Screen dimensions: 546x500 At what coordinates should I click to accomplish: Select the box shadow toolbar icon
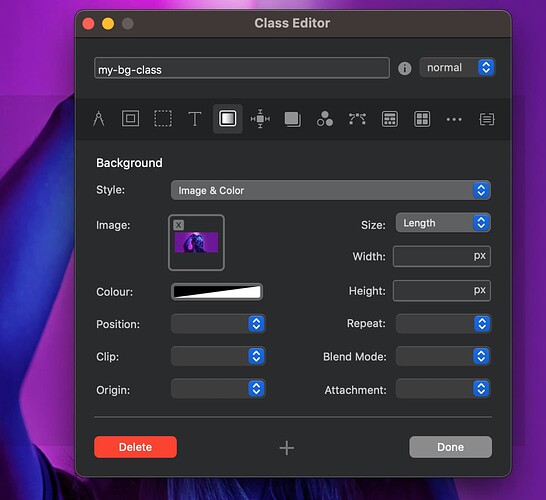tap(292, 119)
